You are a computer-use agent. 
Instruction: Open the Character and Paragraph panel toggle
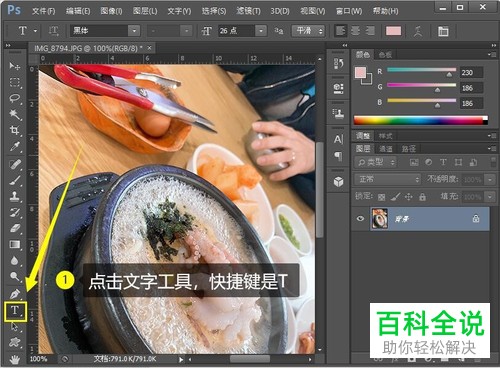pos(443,31)
